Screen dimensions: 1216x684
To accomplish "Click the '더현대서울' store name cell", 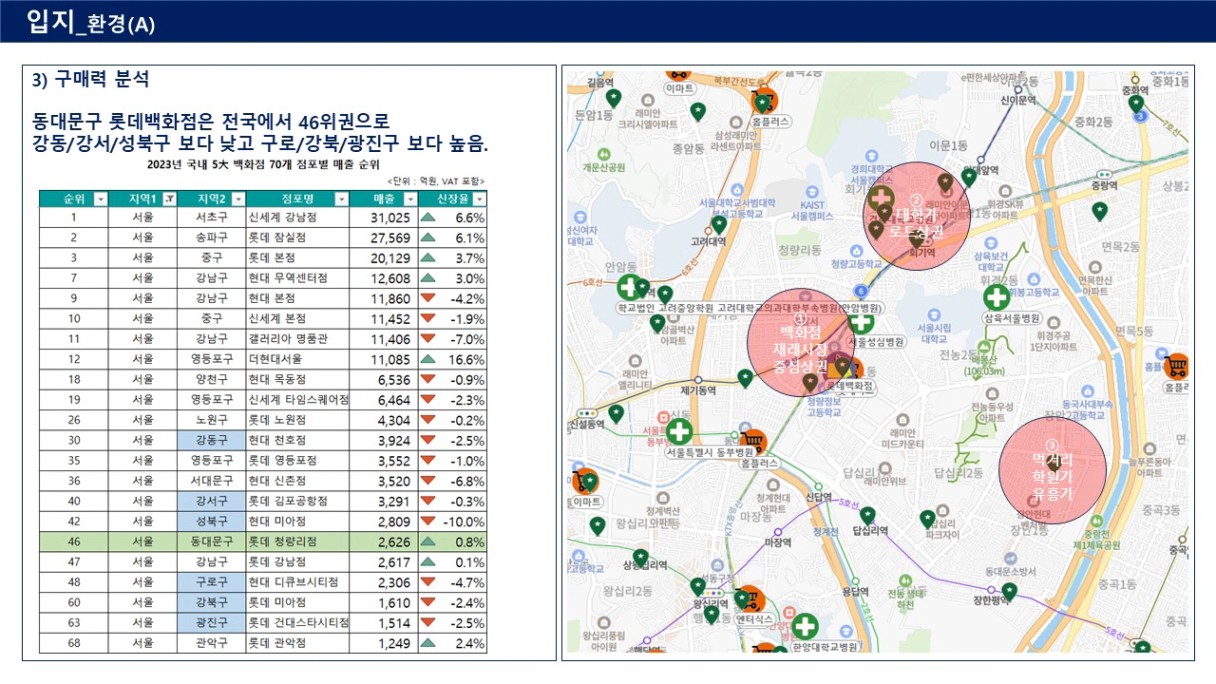I will coord(298,359).
